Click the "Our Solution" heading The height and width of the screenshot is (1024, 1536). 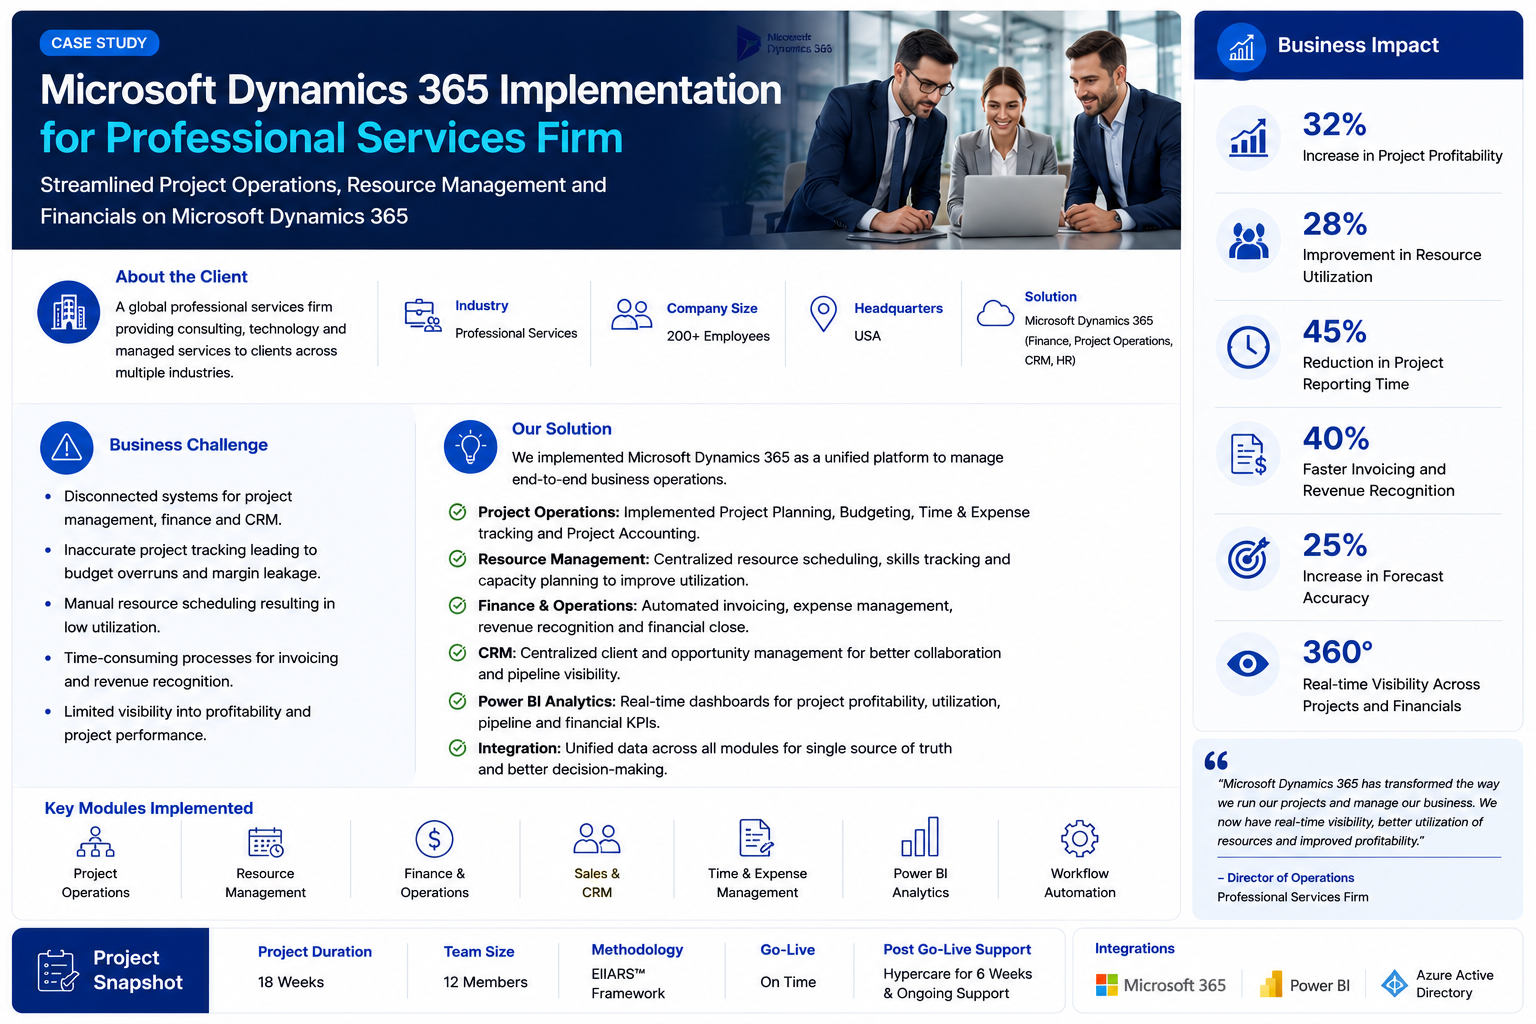[562, 429]
